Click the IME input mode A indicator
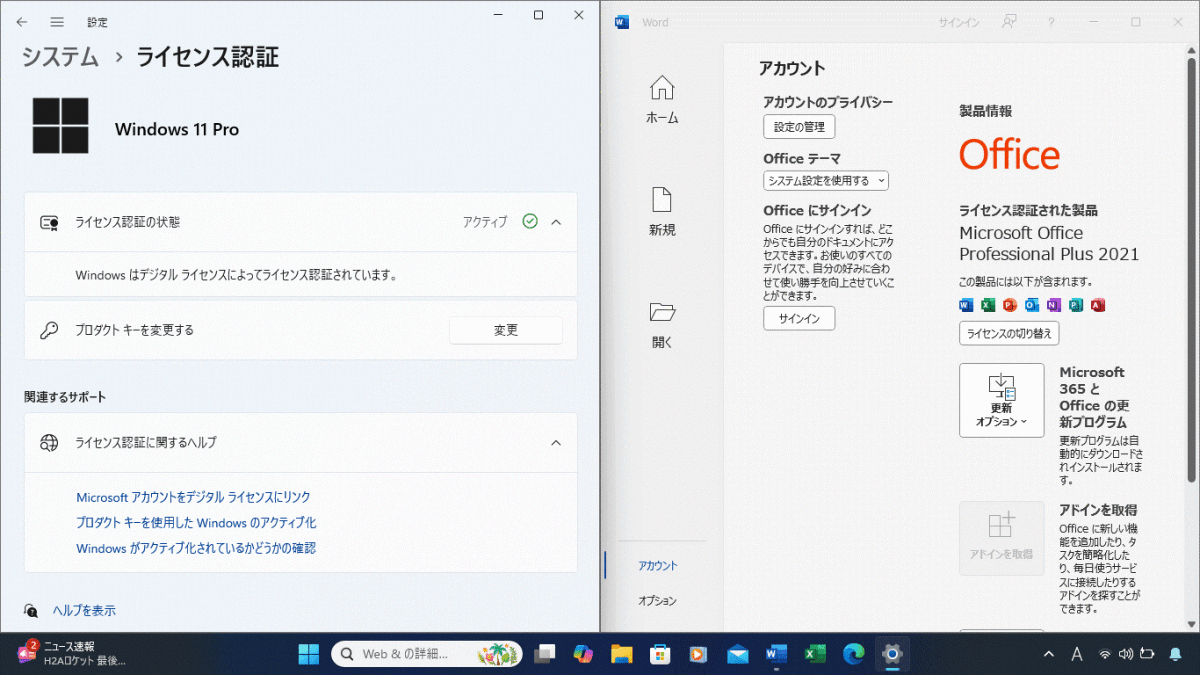The height and width of the screenshot is (675, 1200). (1077, 654)
